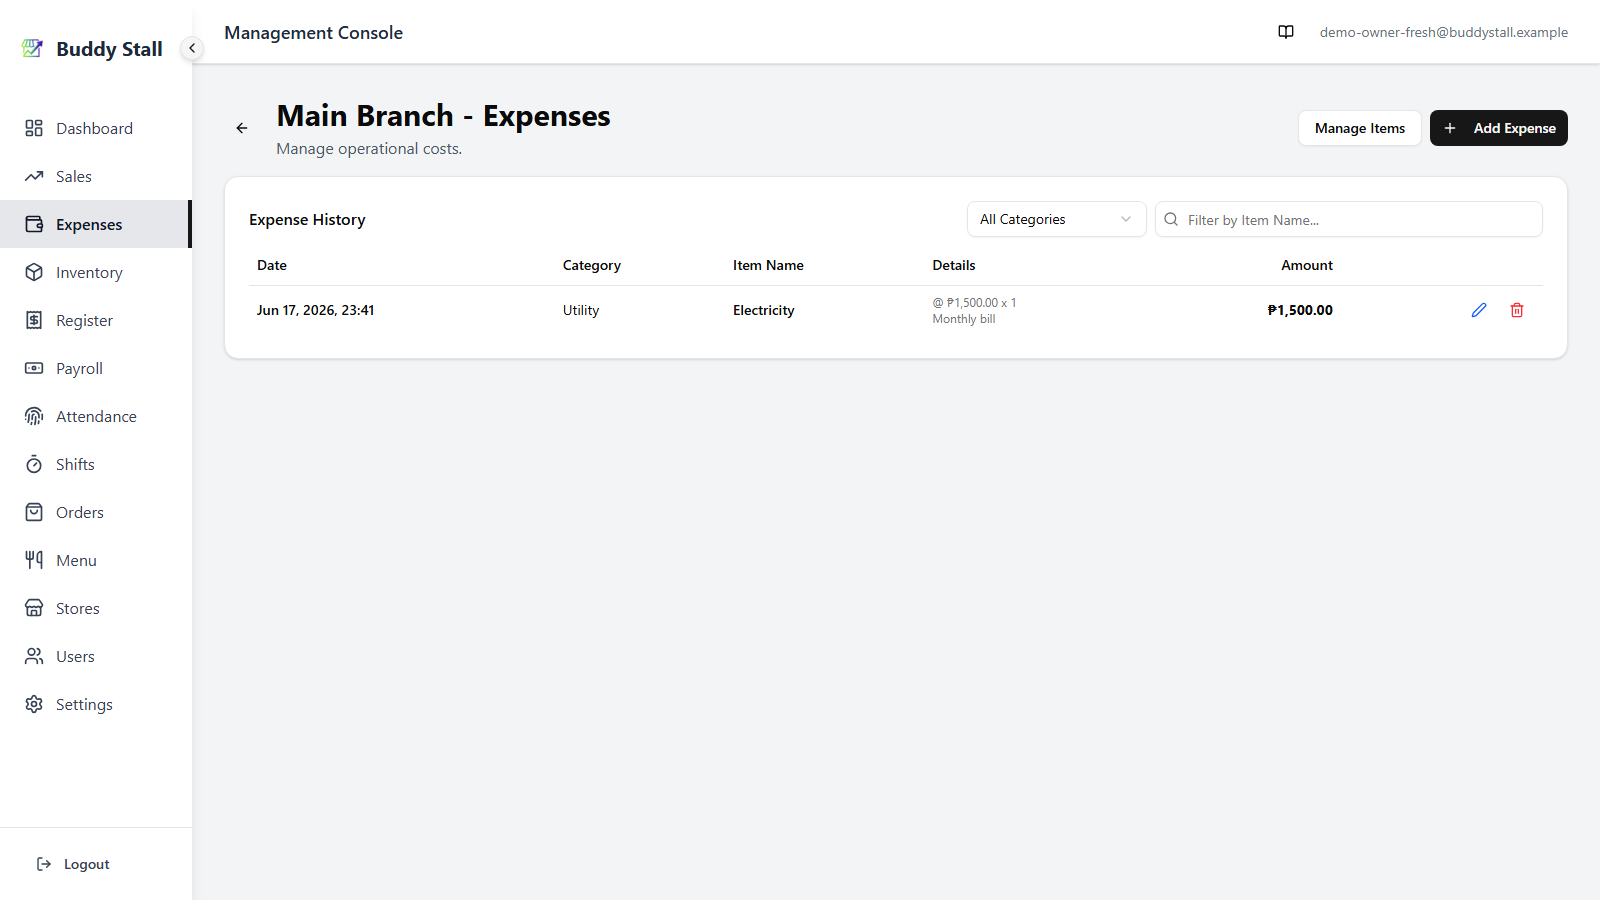The height and width of the screenshot is (900, 1600).
Task: Click the account email demo-owner-fresh@buddystall.example
Action: pyautogui.click(x=1443, y=32)
